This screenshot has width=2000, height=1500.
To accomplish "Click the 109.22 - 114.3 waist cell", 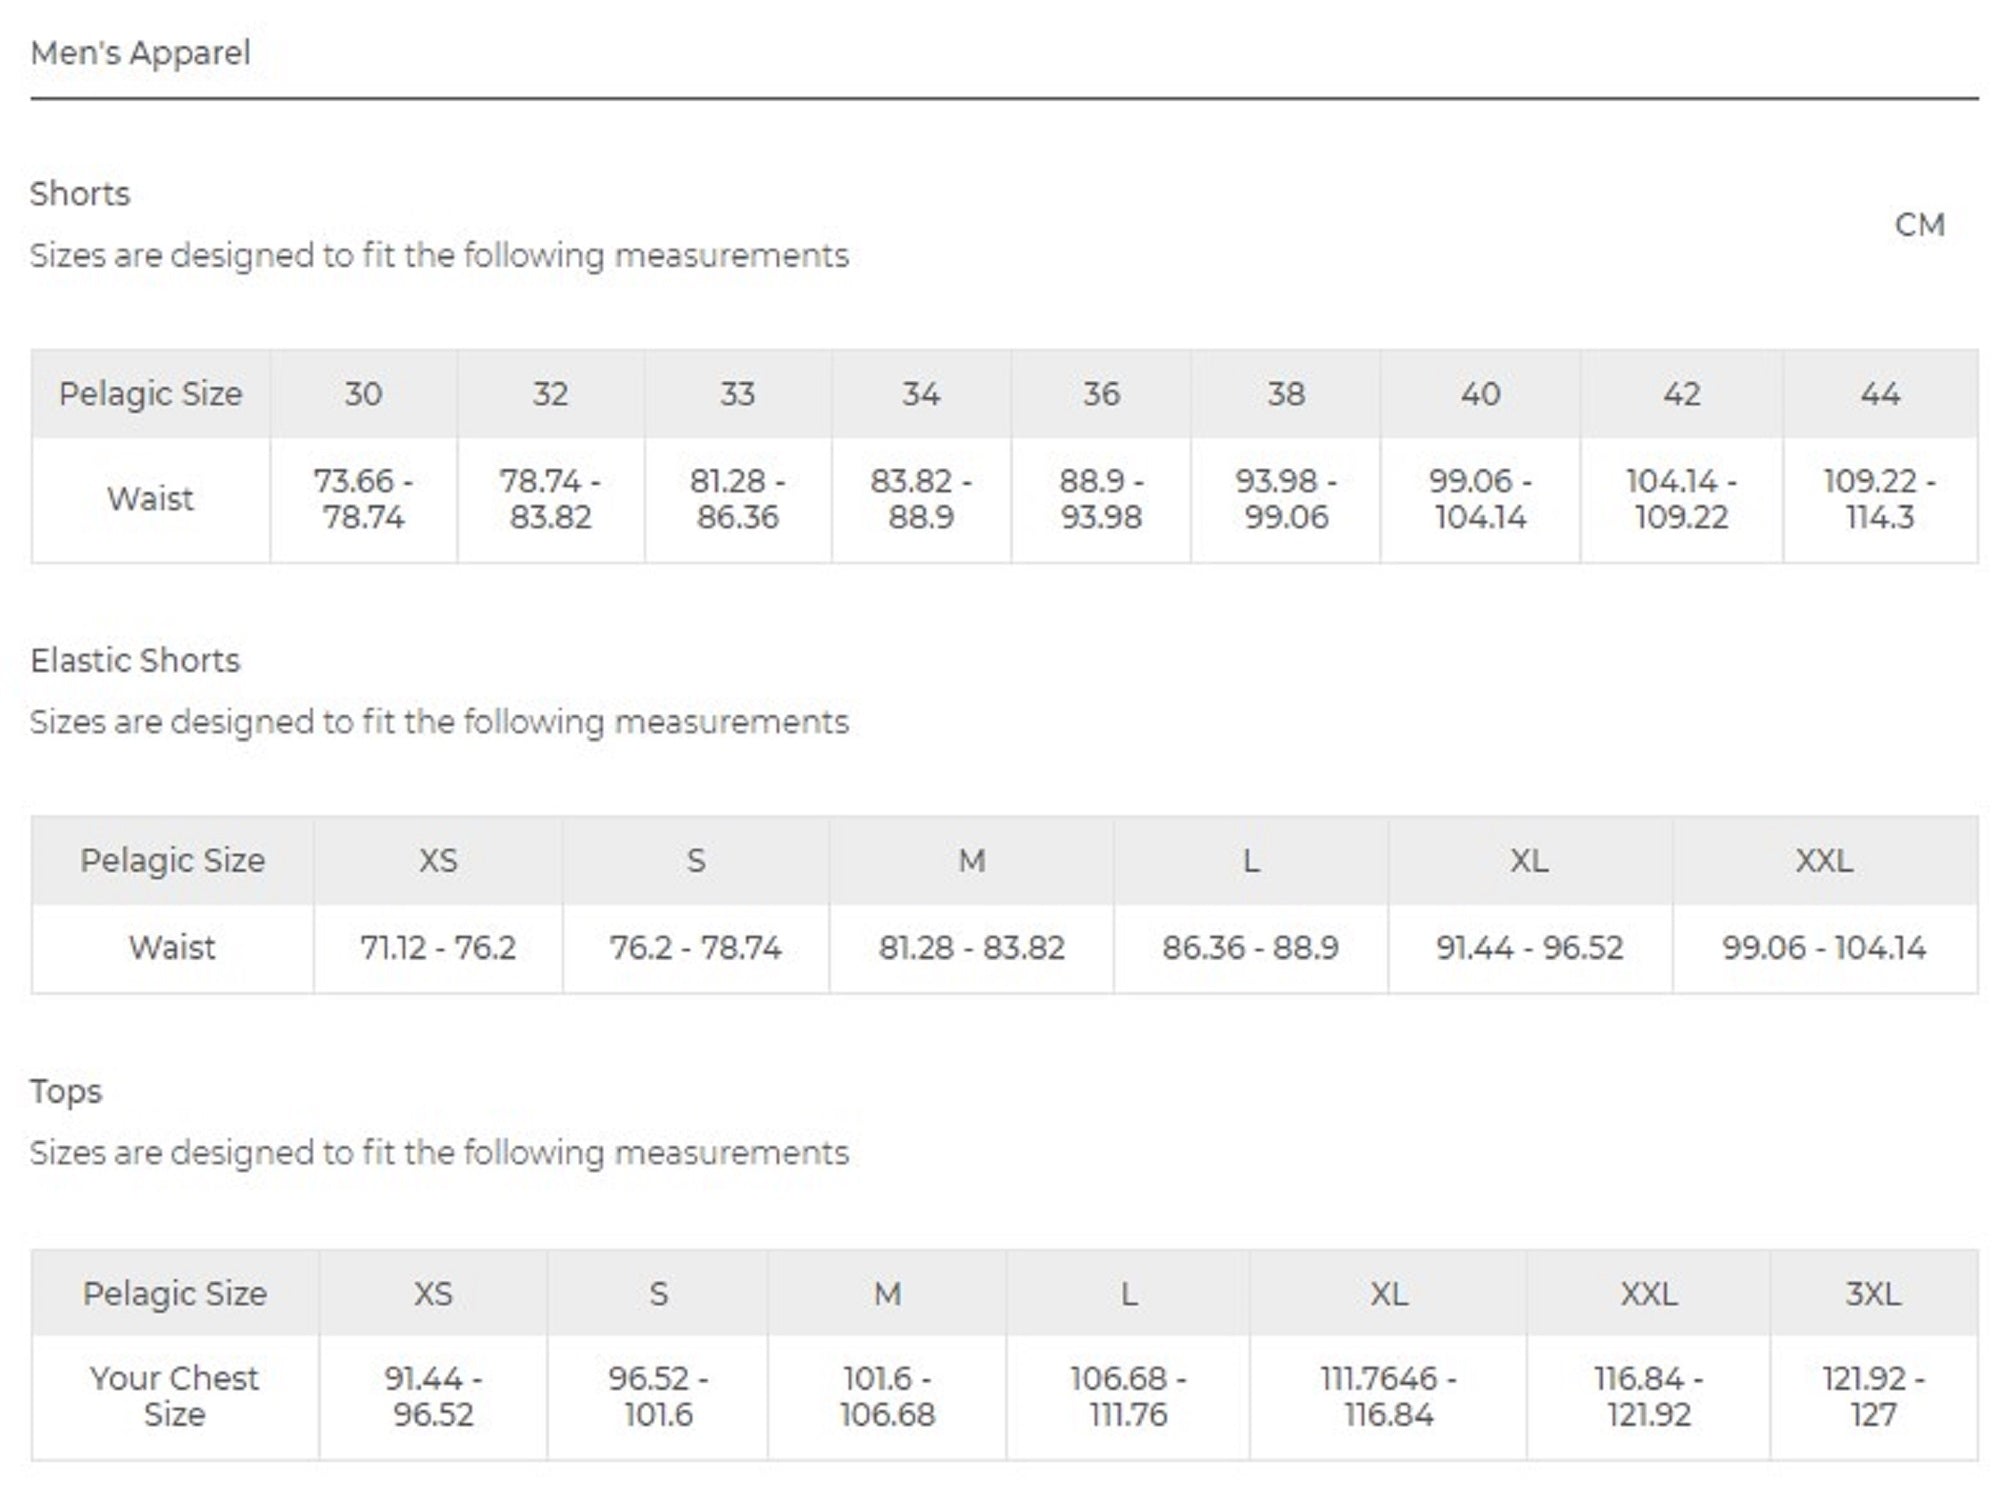I will point(1879,499).
